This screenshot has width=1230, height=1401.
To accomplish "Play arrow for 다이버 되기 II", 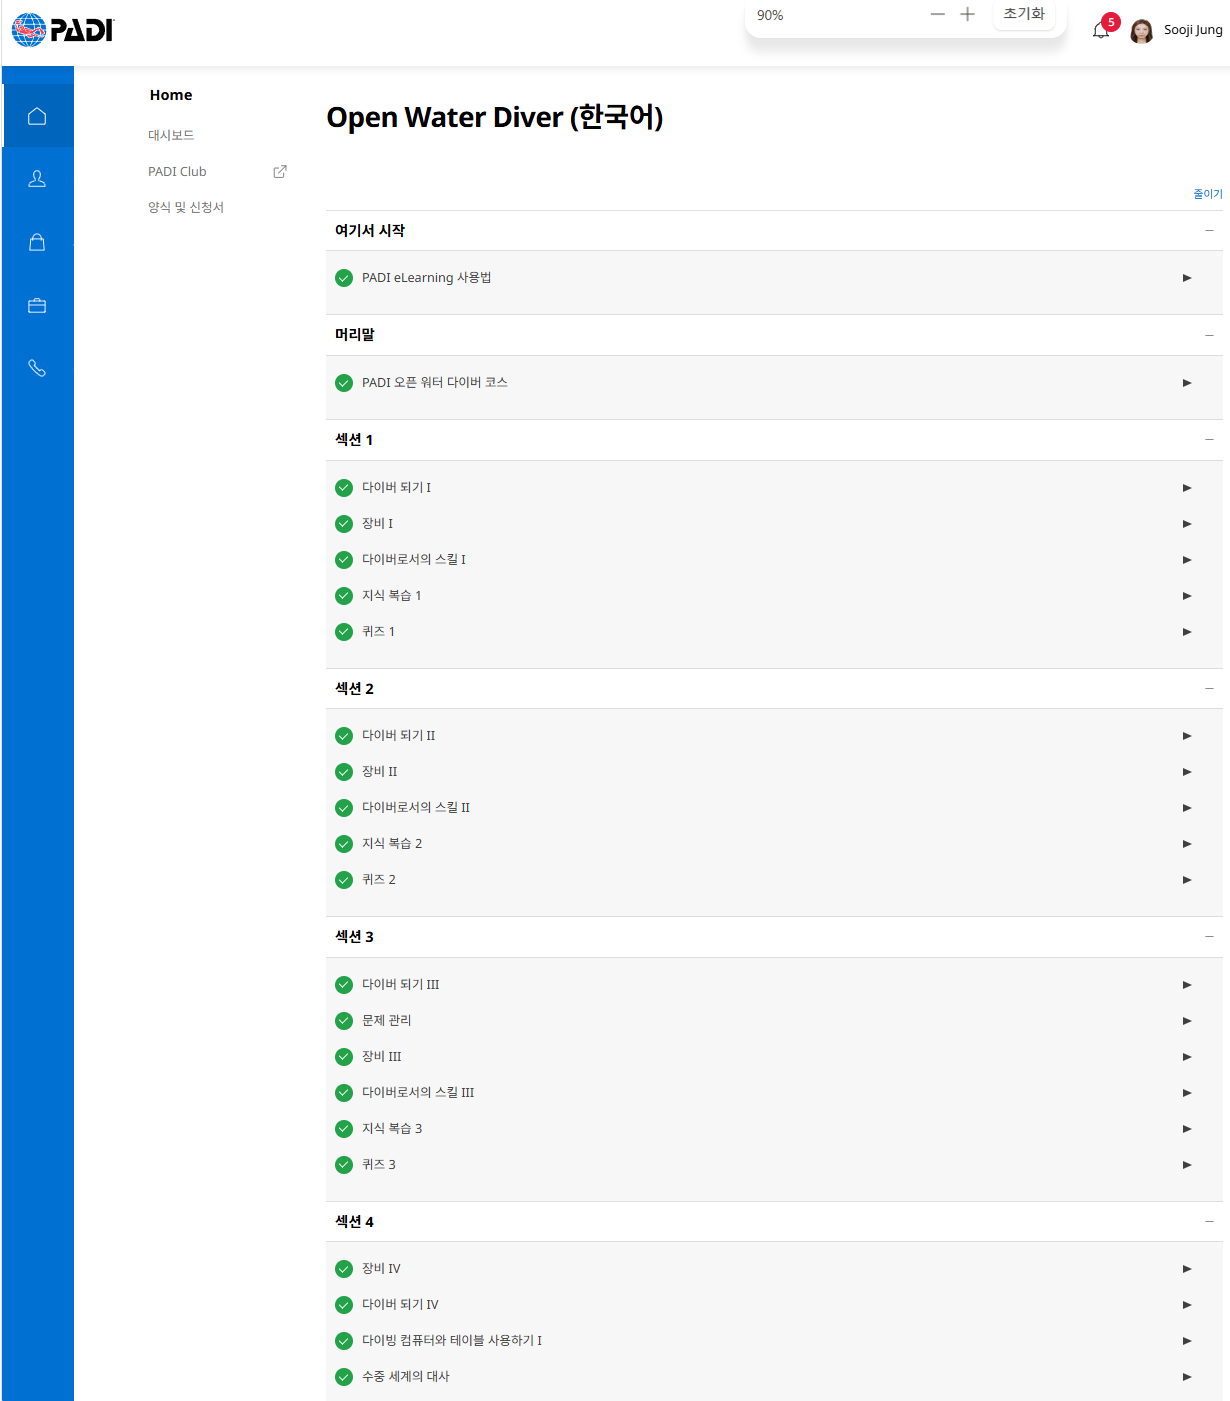I will (x=1187, y=736).
